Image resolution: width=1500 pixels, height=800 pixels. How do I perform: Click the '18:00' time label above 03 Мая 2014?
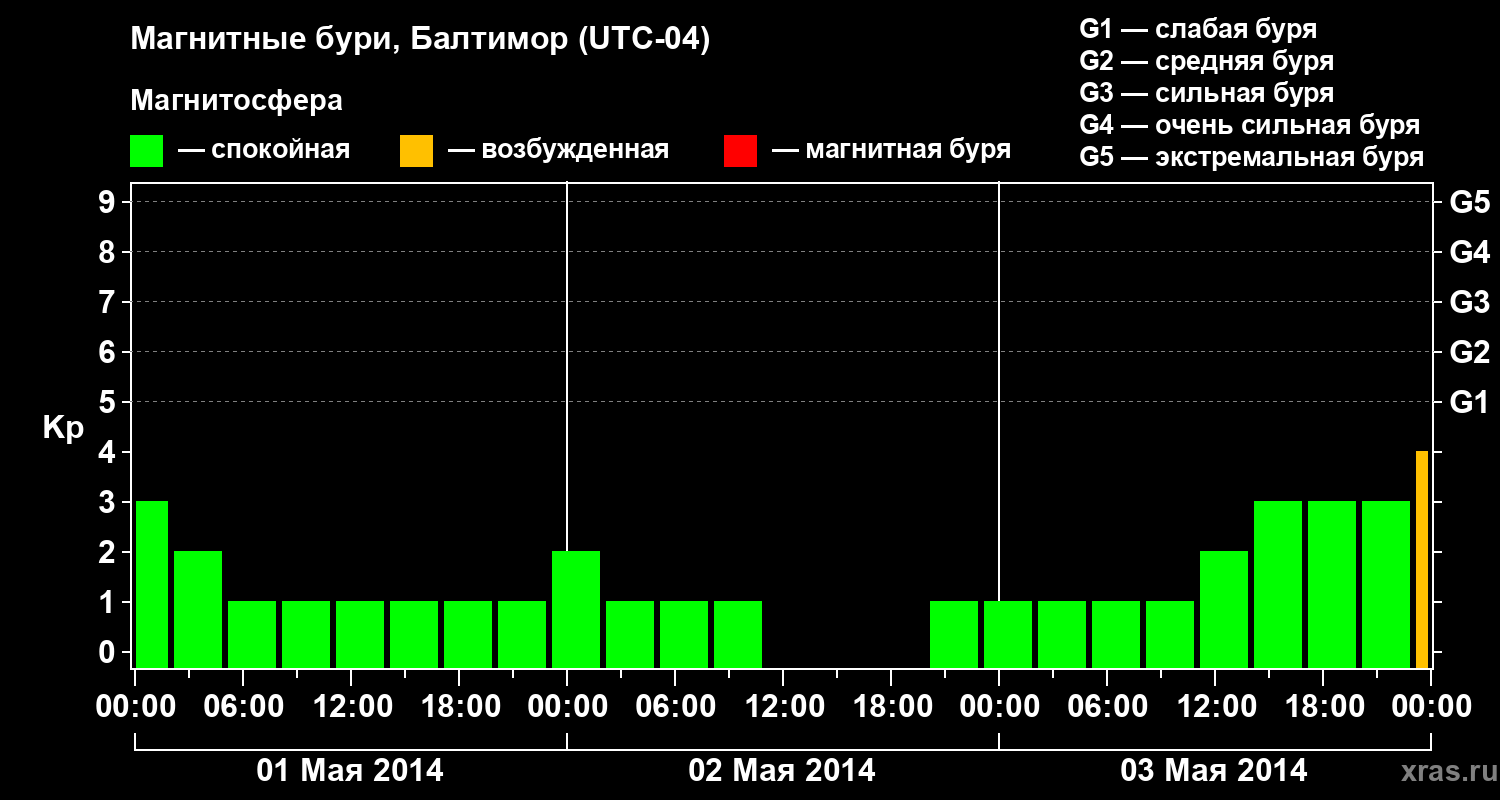click(1324, 707)
